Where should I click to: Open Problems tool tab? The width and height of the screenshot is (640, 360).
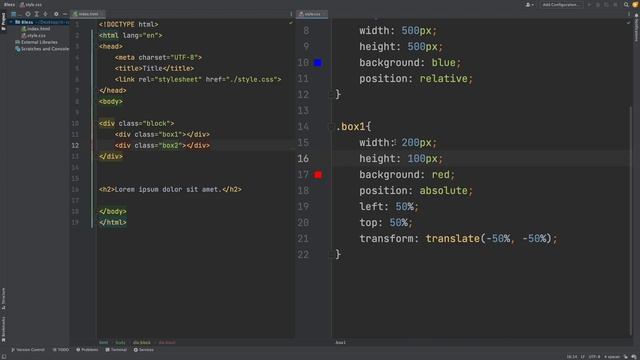click(87, 350)
